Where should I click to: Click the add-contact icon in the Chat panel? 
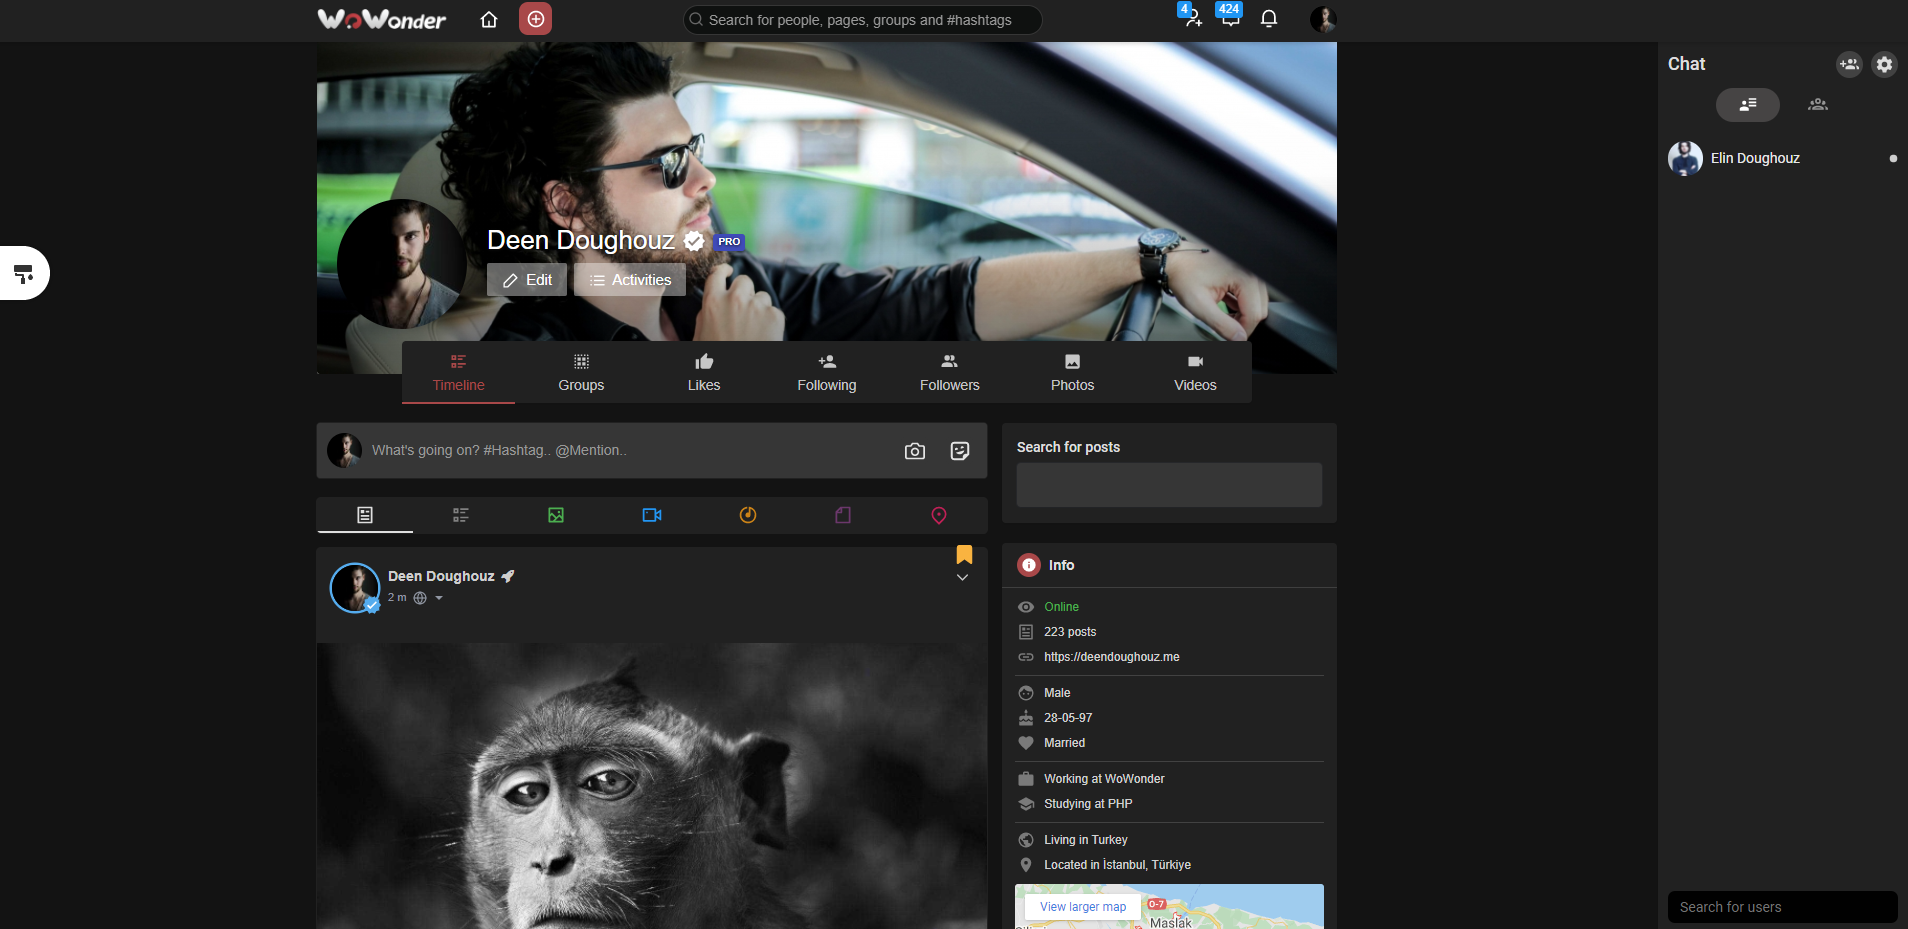(x=1849, y=64)
